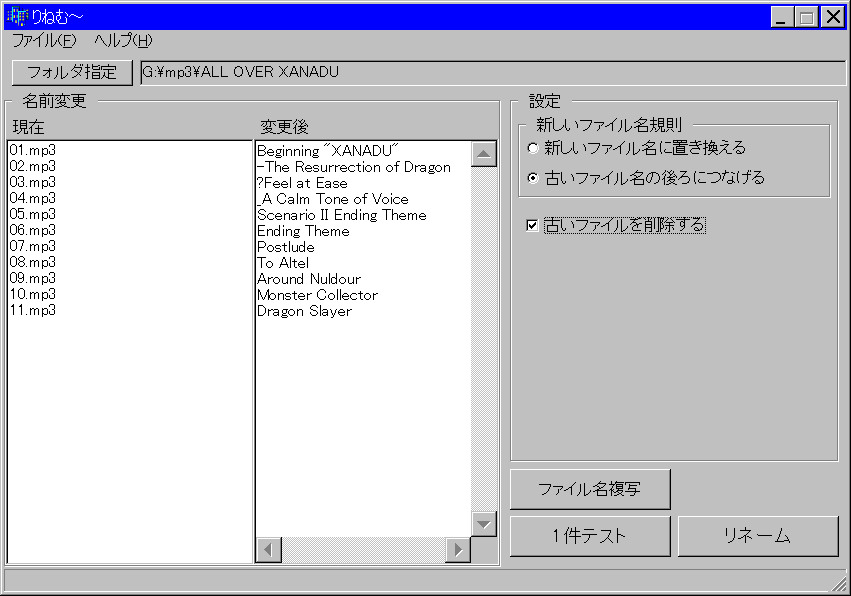The width and height of the screenshot is (851, 596).
Task: Click the line ?Feel at Ease
Action: (x=302, y=183)
